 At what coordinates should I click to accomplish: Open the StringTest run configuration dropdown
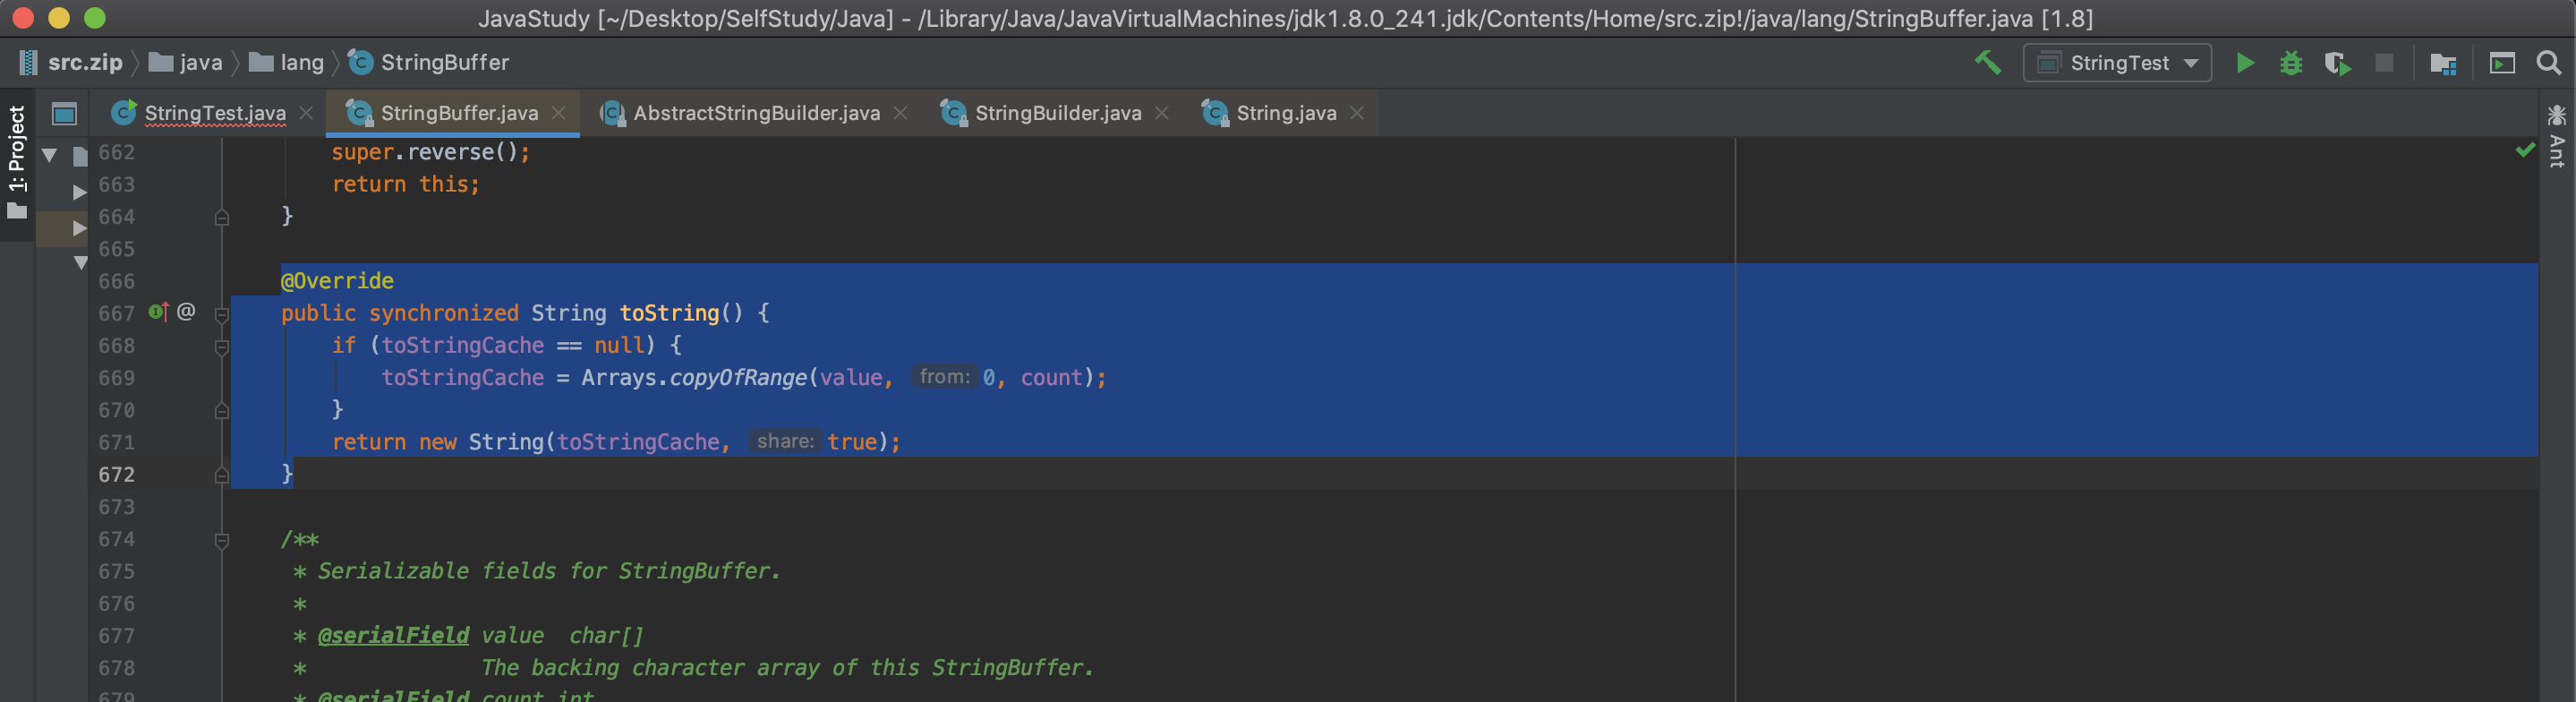(x=2117, y=63)
